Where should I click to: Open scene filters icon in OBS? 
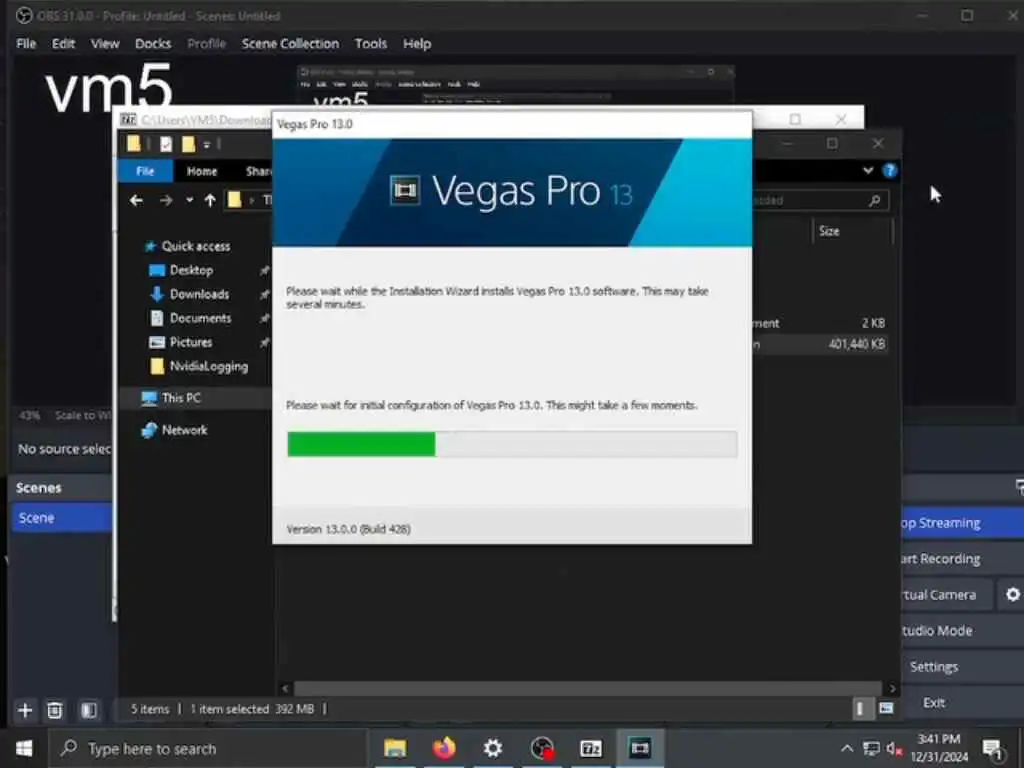pos(89,710)
